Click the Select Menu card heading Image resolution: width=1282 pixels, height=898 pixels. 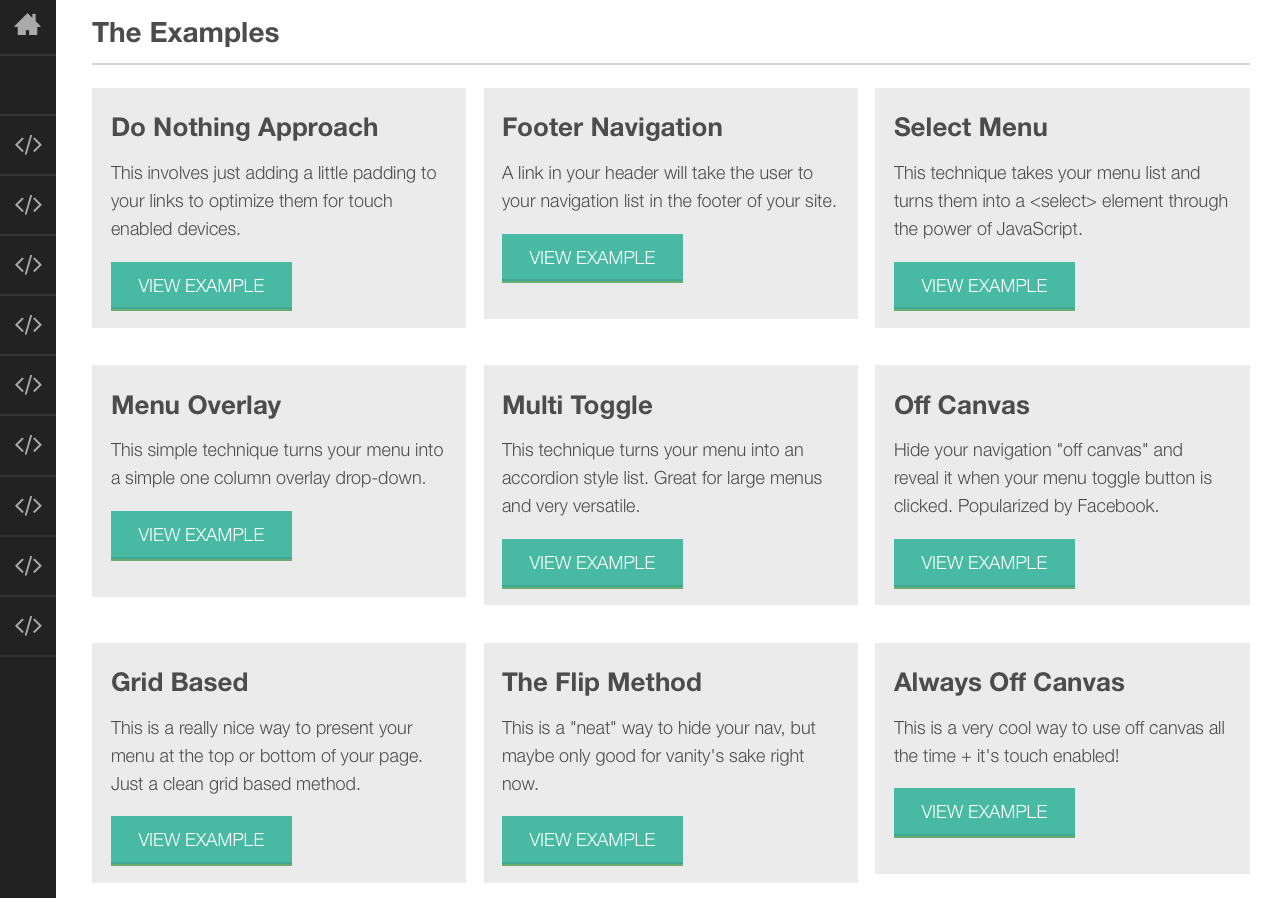[971, 128]
